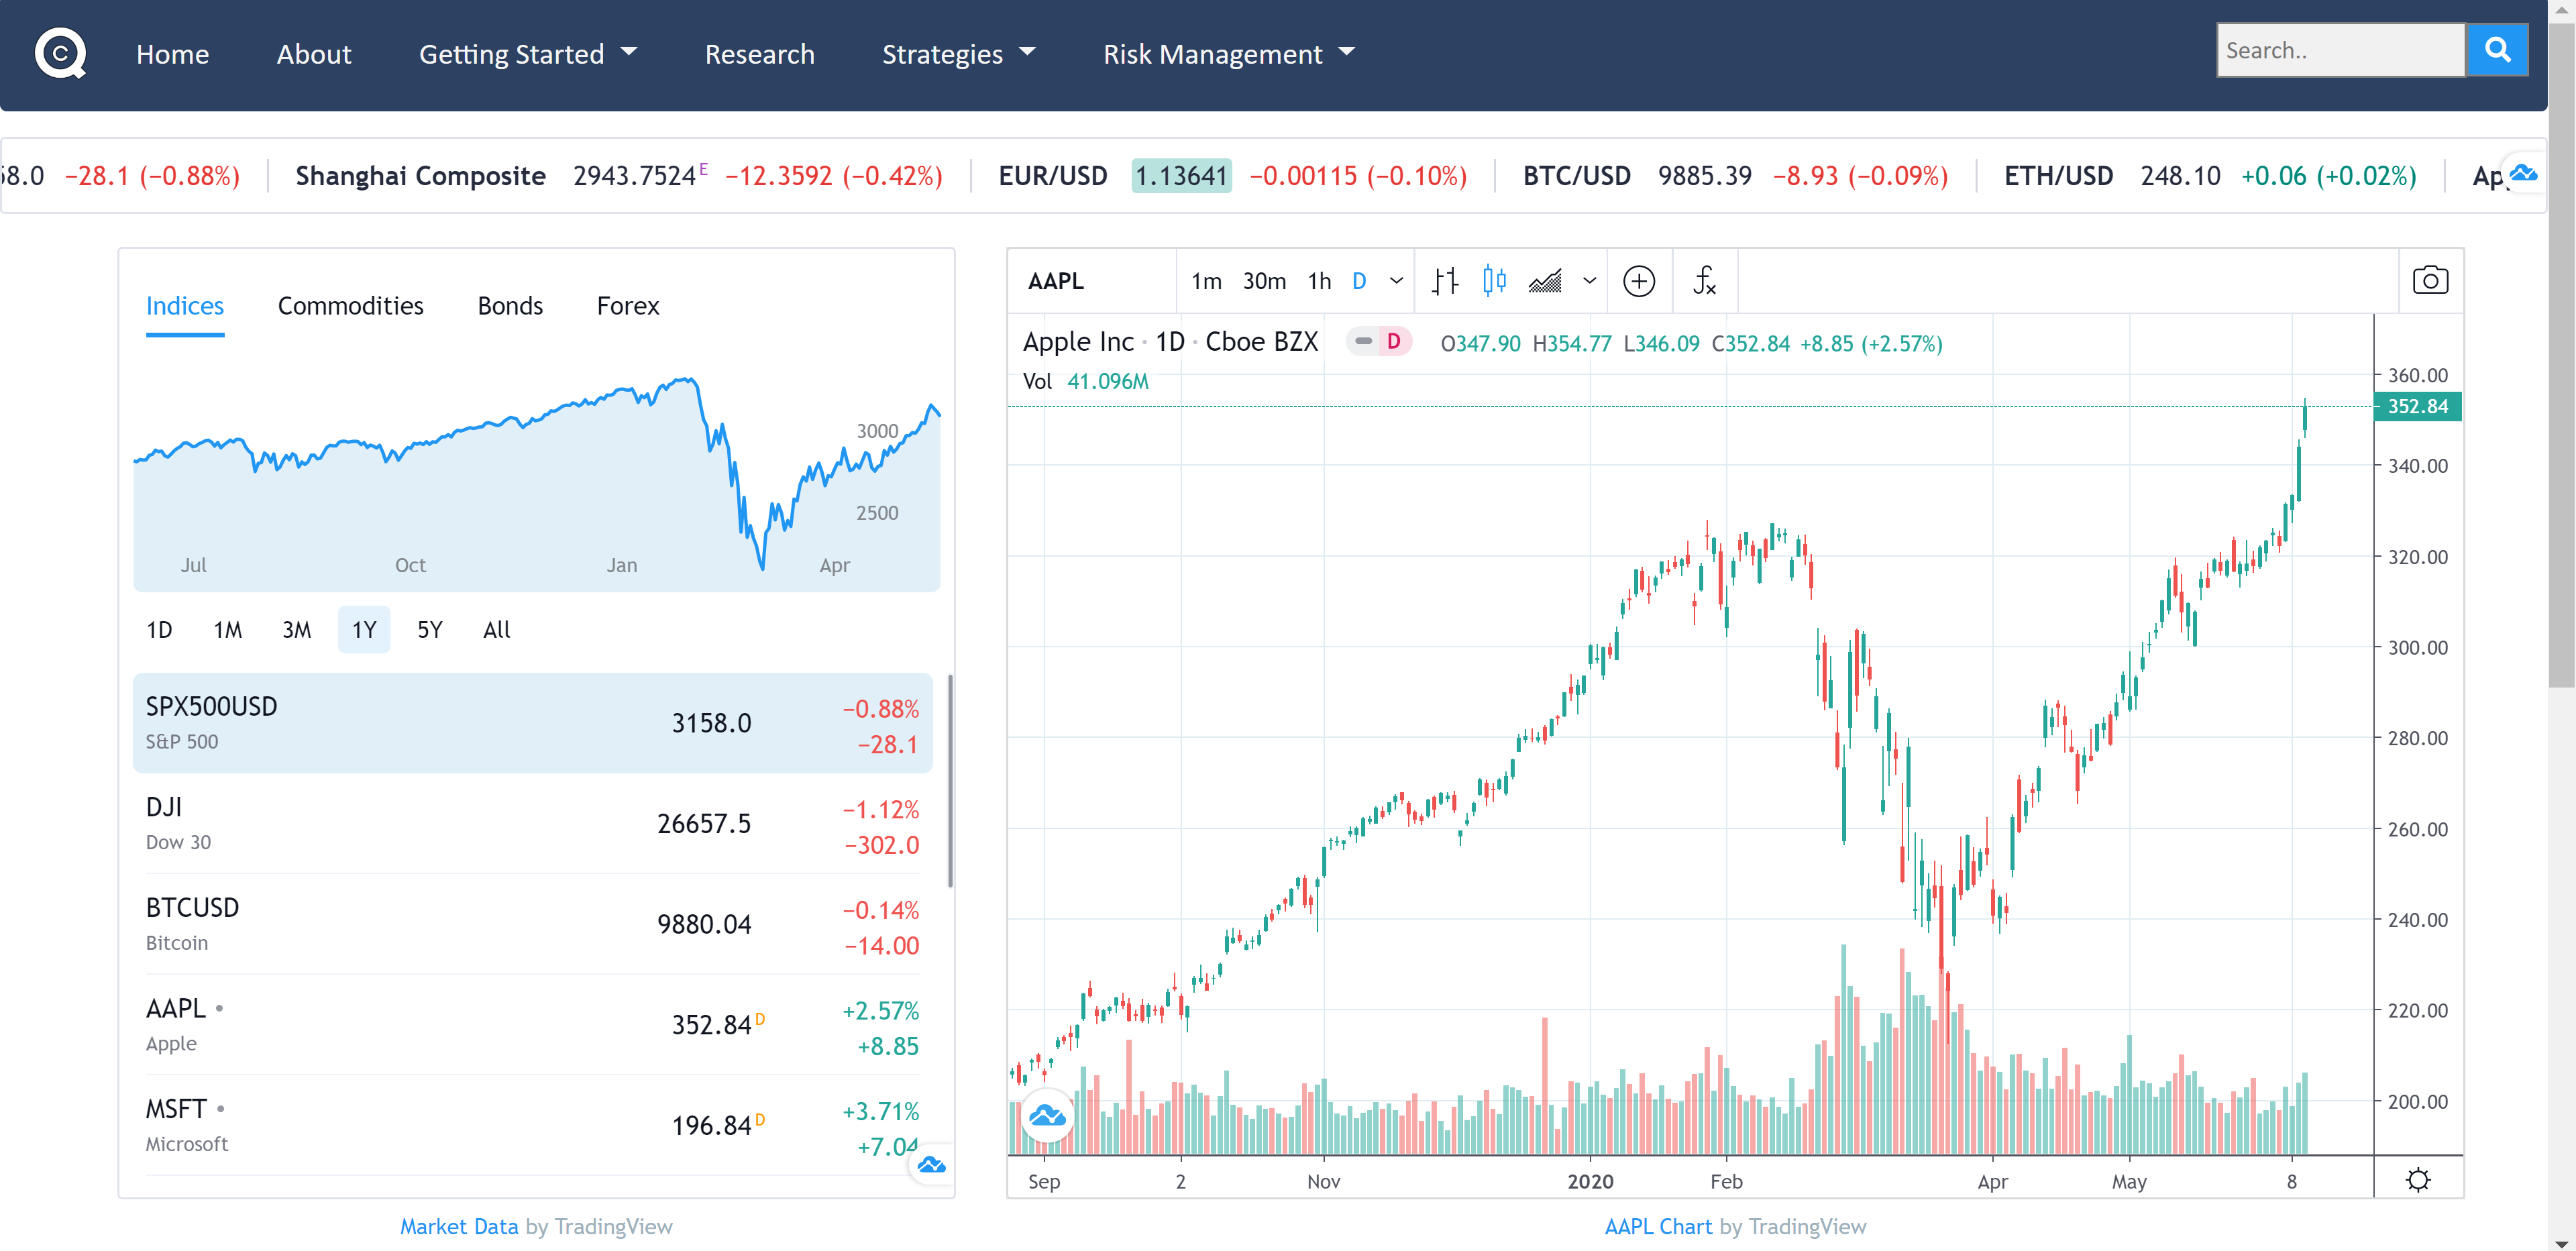Switch chart to bars style
This screenshot has height=1251, width=2576.
tap(1444, 281)
